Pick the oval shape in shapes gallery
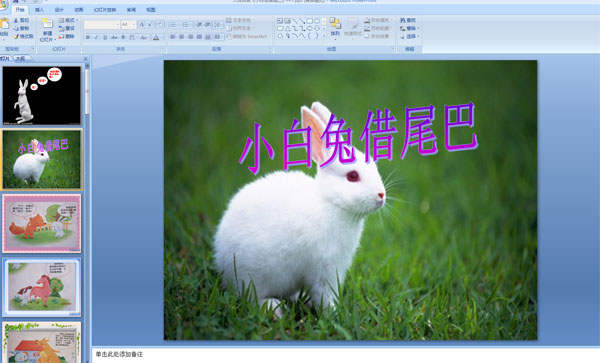The height and width of the screenshot is (363, 600). point(317,21)
